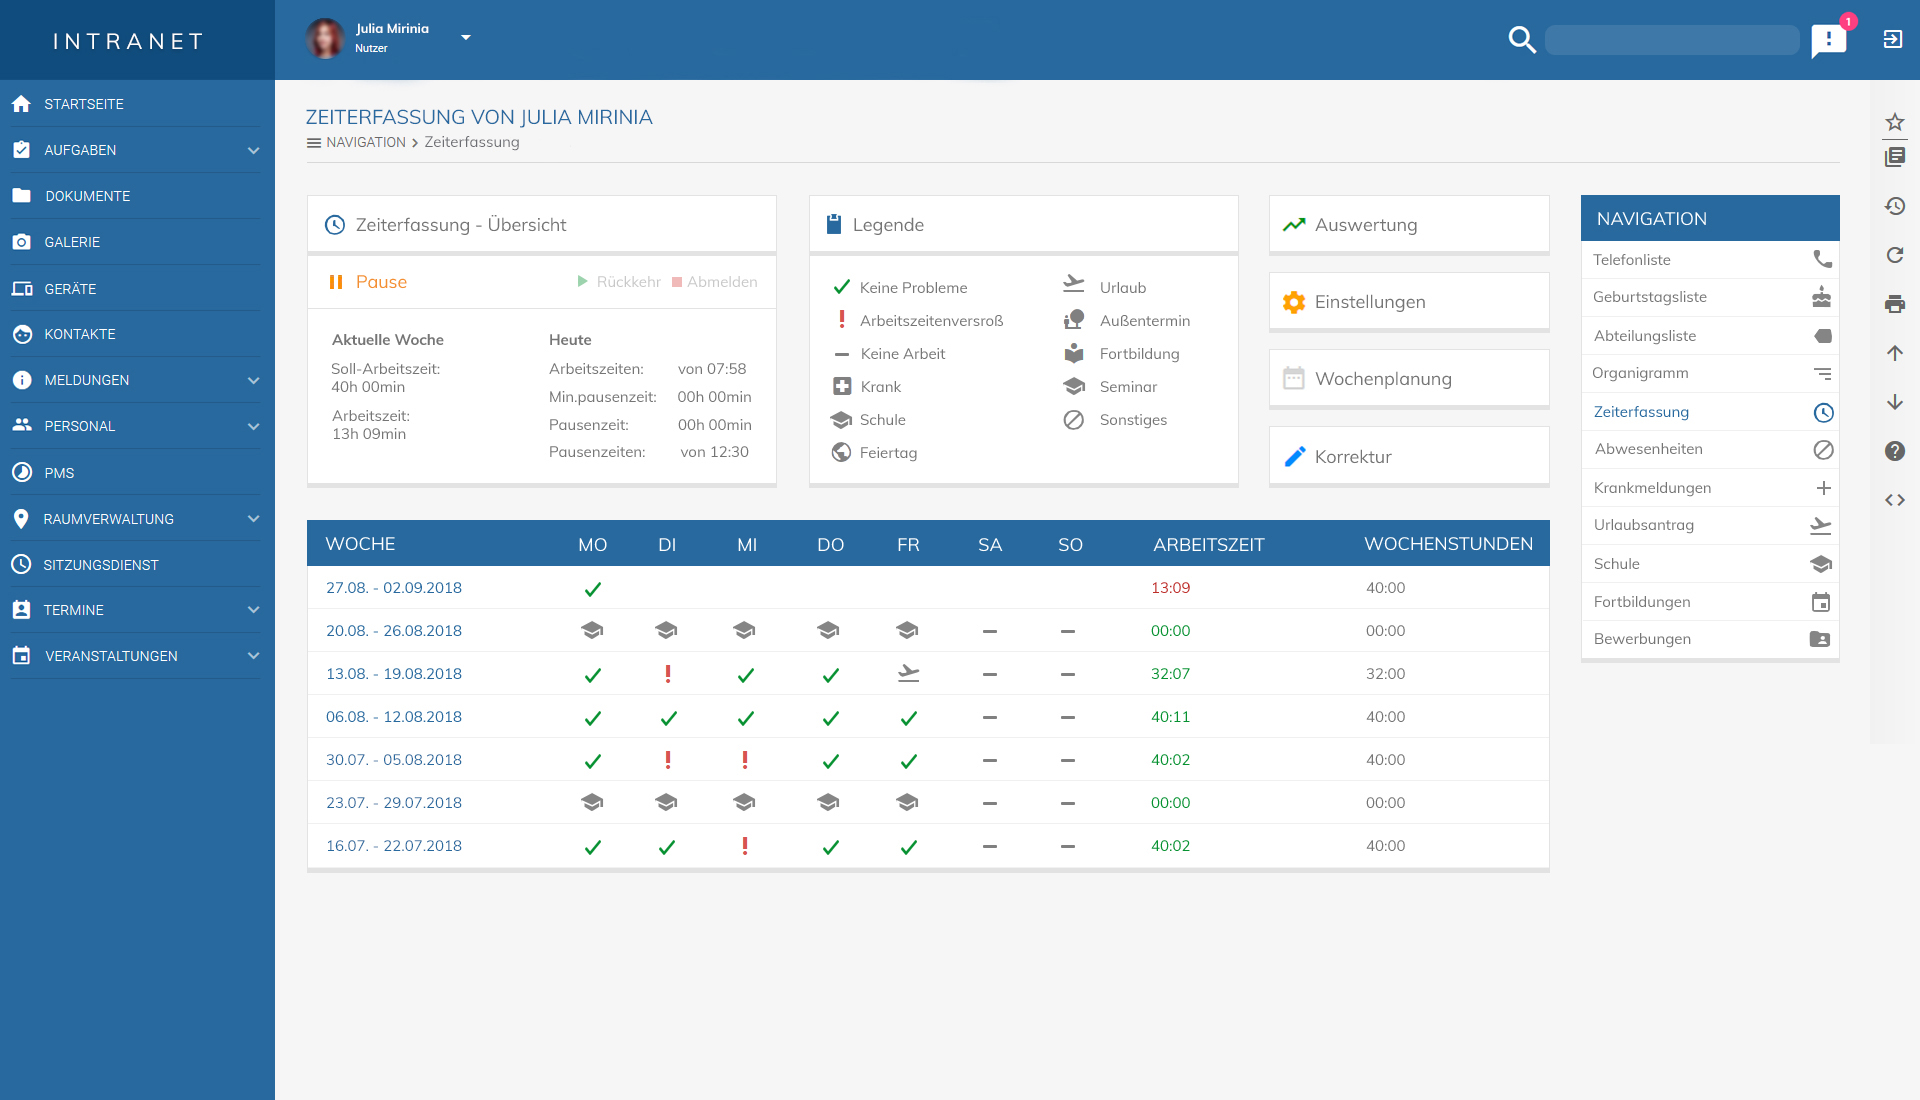
Task: Click the history clock icon on right rail
Action: pyautogui.click(x=1895, y=206)
